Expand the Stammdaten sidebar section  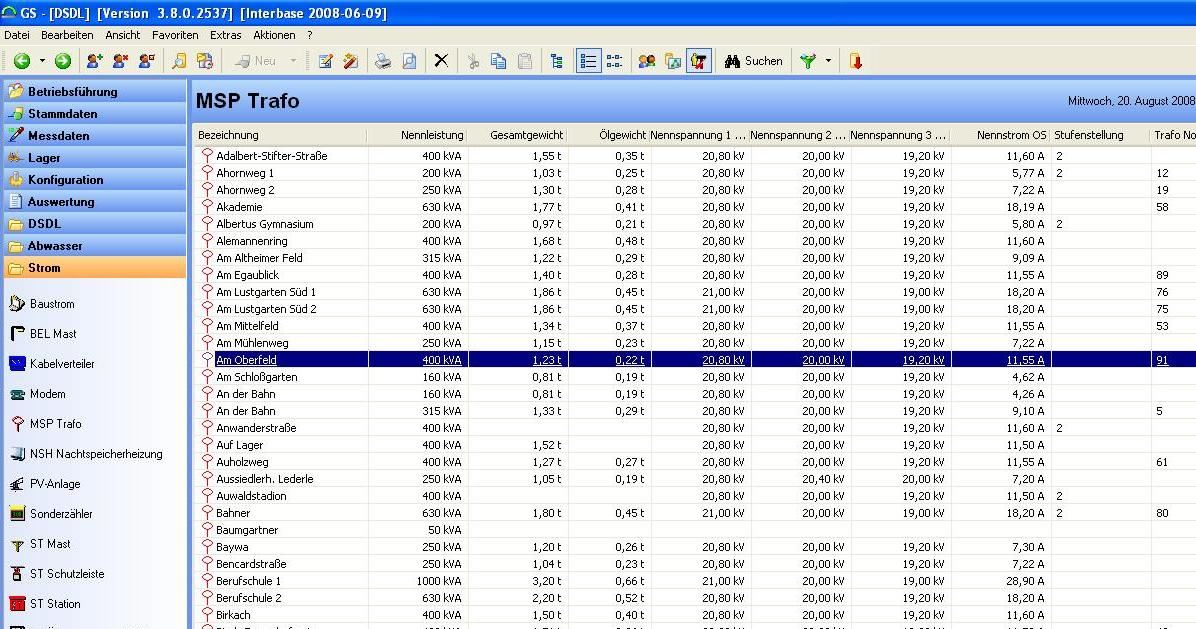[x=62, y=114]
